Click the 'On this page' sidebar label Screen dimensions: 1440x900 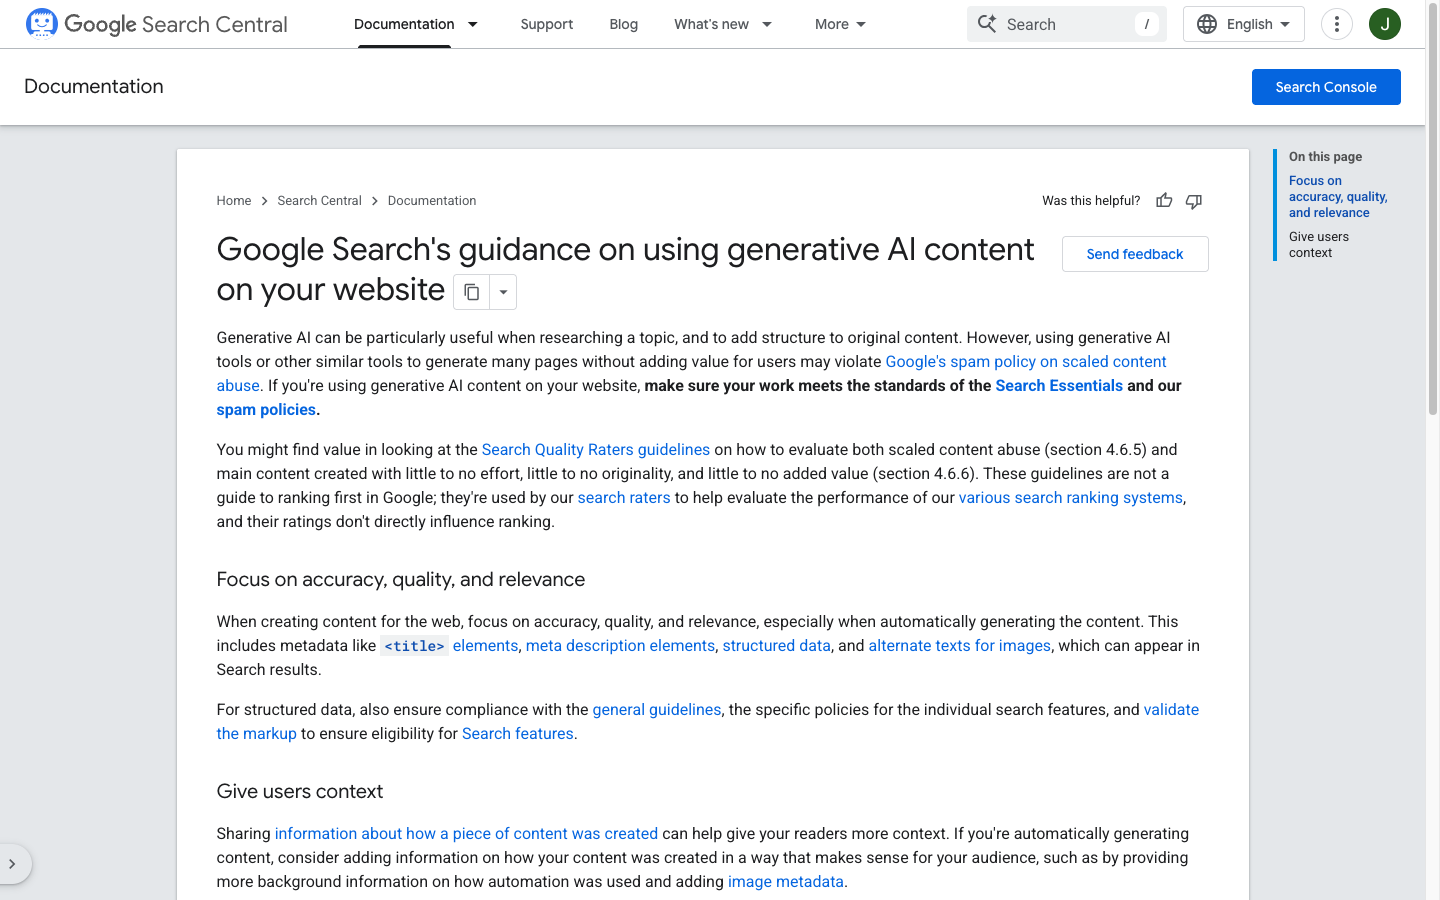coord(1325,157)
